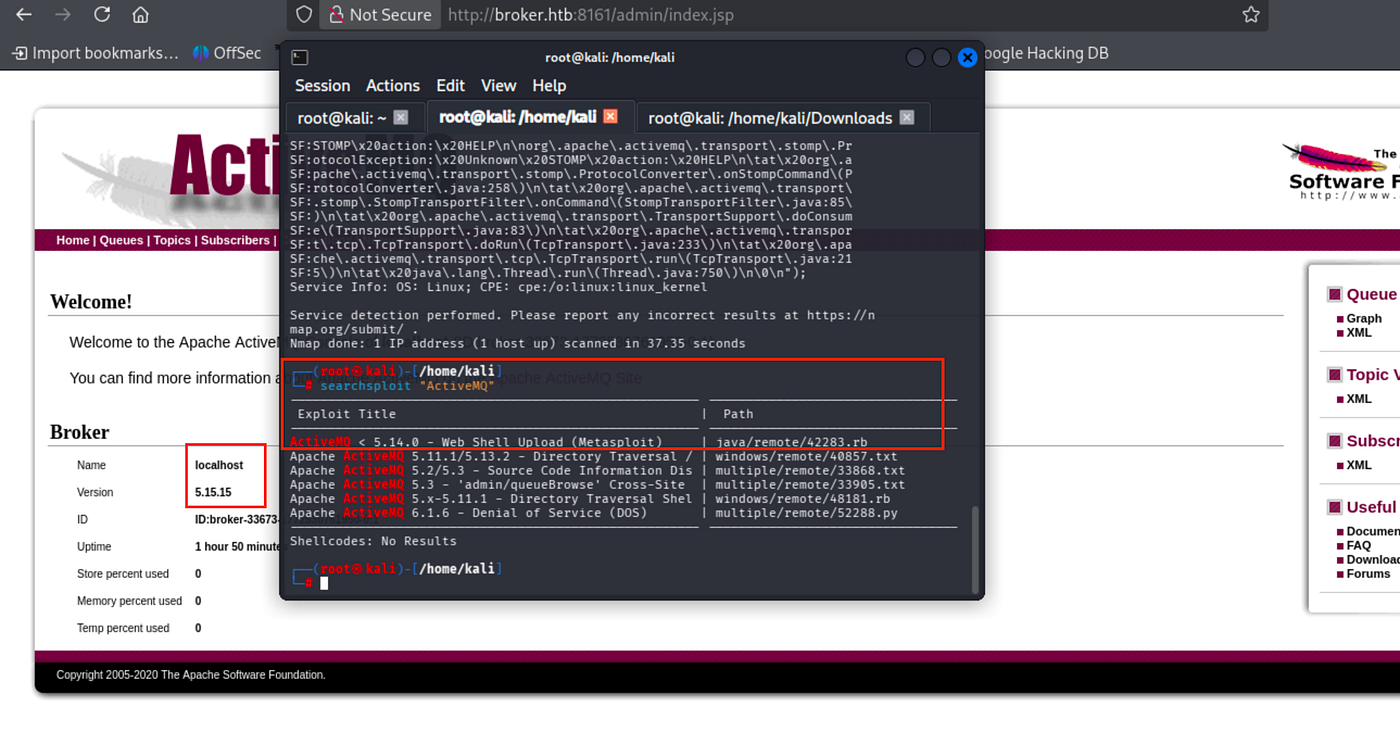Click the Exploit Title column header

pos(347,414)
